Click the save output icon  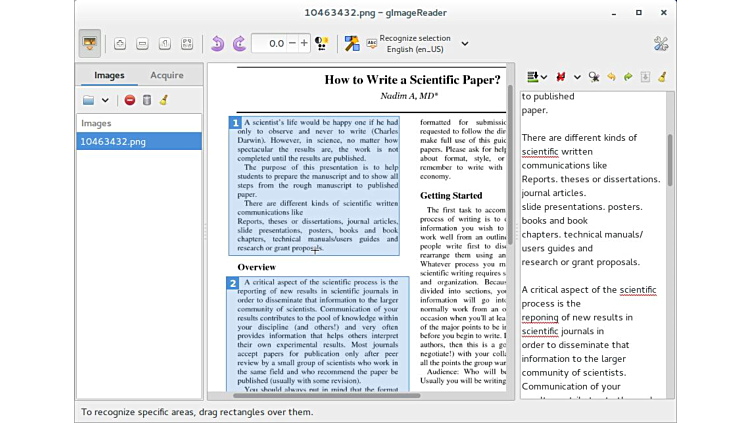tap(645, 77)
